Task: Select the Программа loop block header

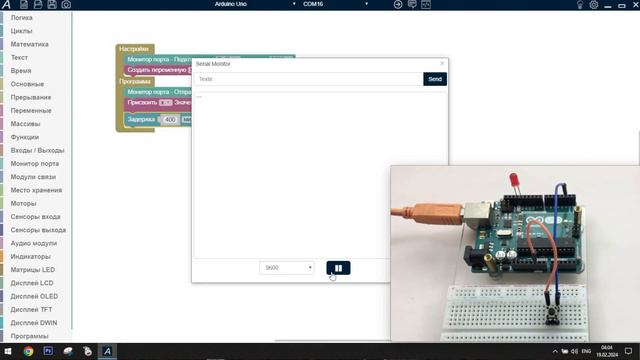Action: pyautogui.click(x=135, y=82)
